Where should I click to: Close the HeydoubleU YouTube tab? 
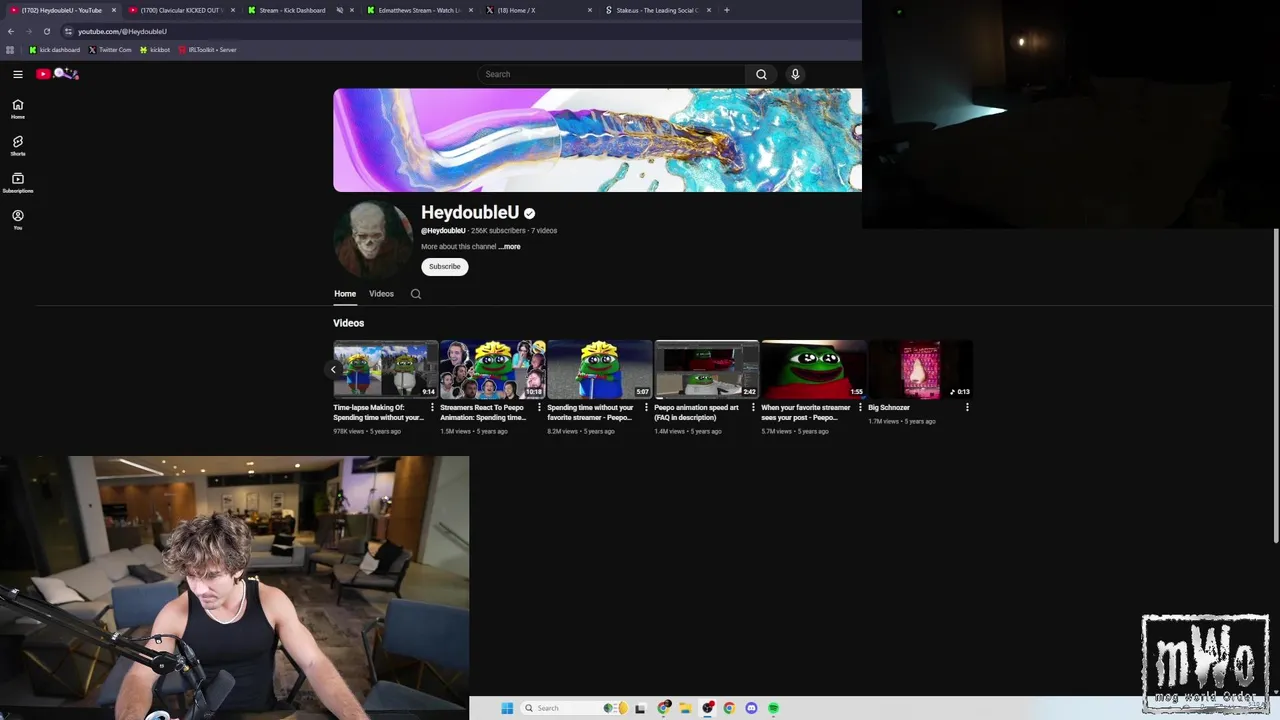[x=113, y=10]
